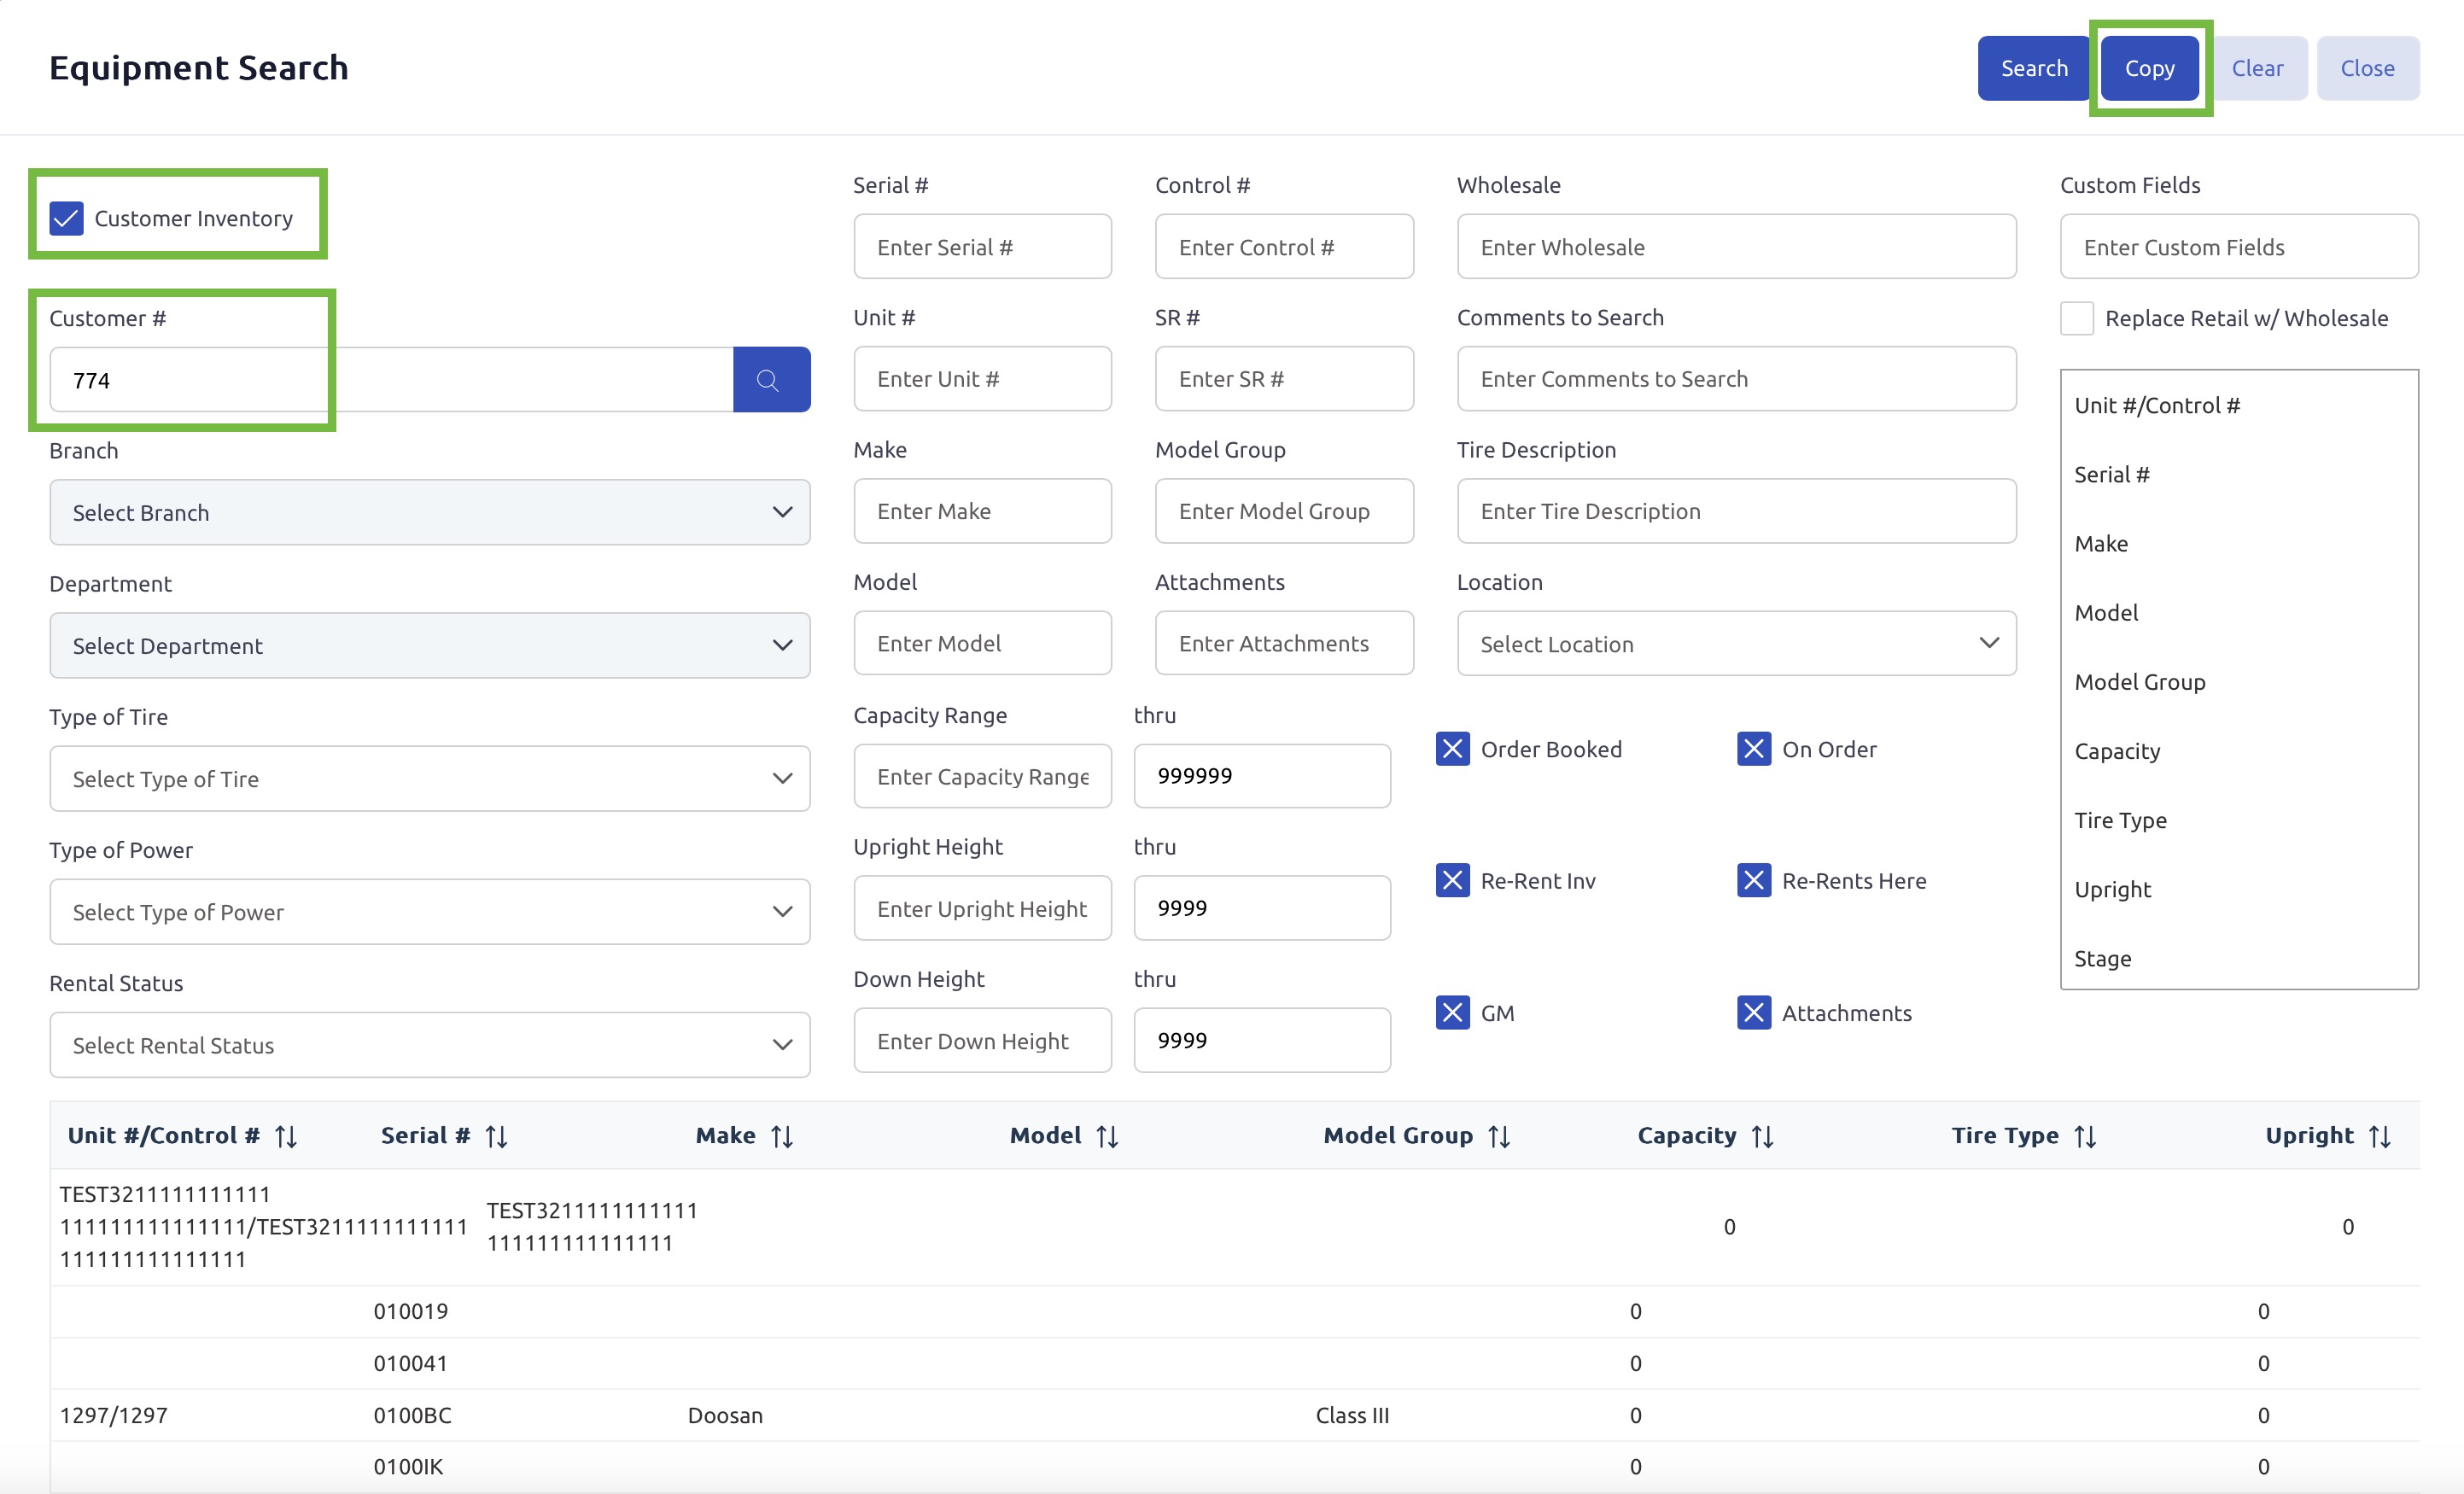Click the Copy button
The image size is (2464, 1494).
[2149, 68]
